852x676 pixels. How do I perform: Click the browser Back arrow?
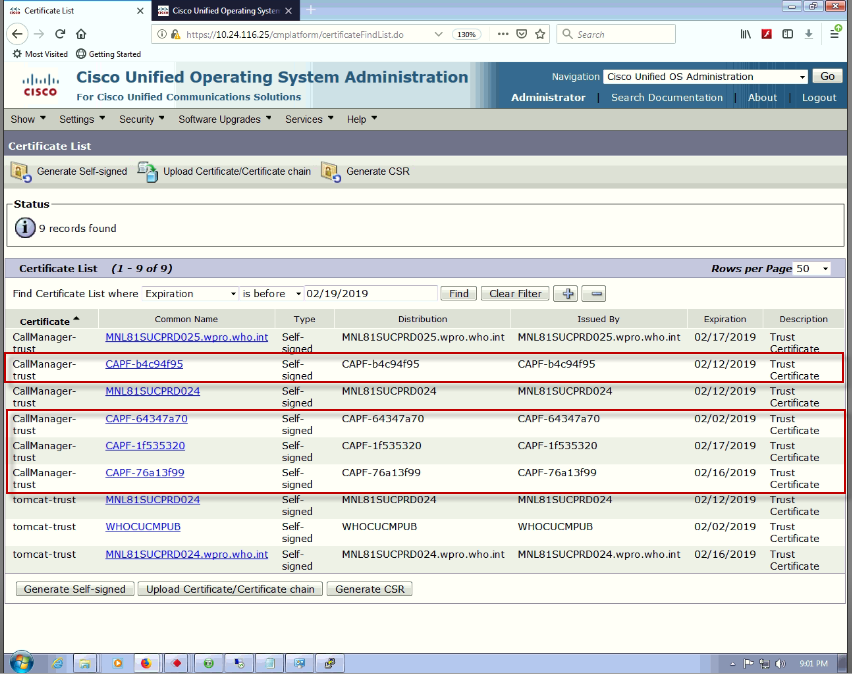[x=17, y=34]
